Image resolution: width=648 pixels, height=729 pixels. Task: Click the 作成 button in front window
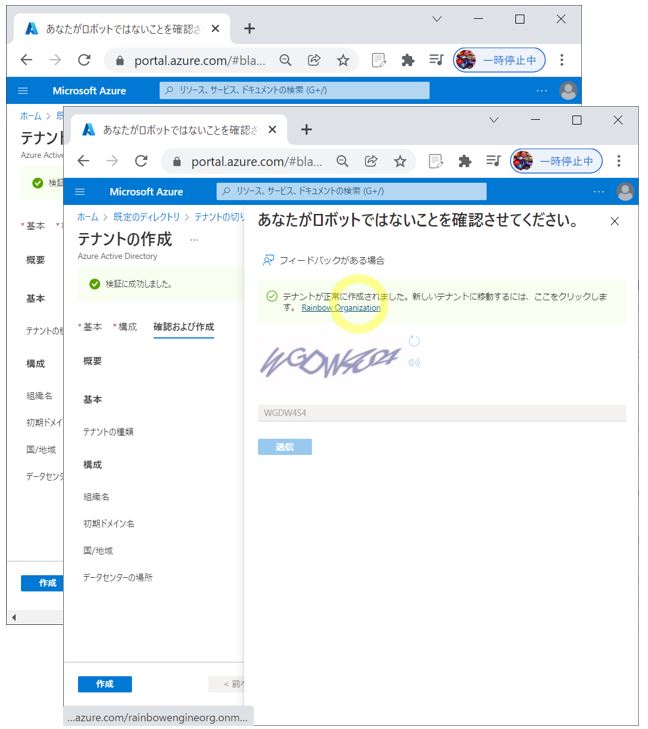pos(105,684)
